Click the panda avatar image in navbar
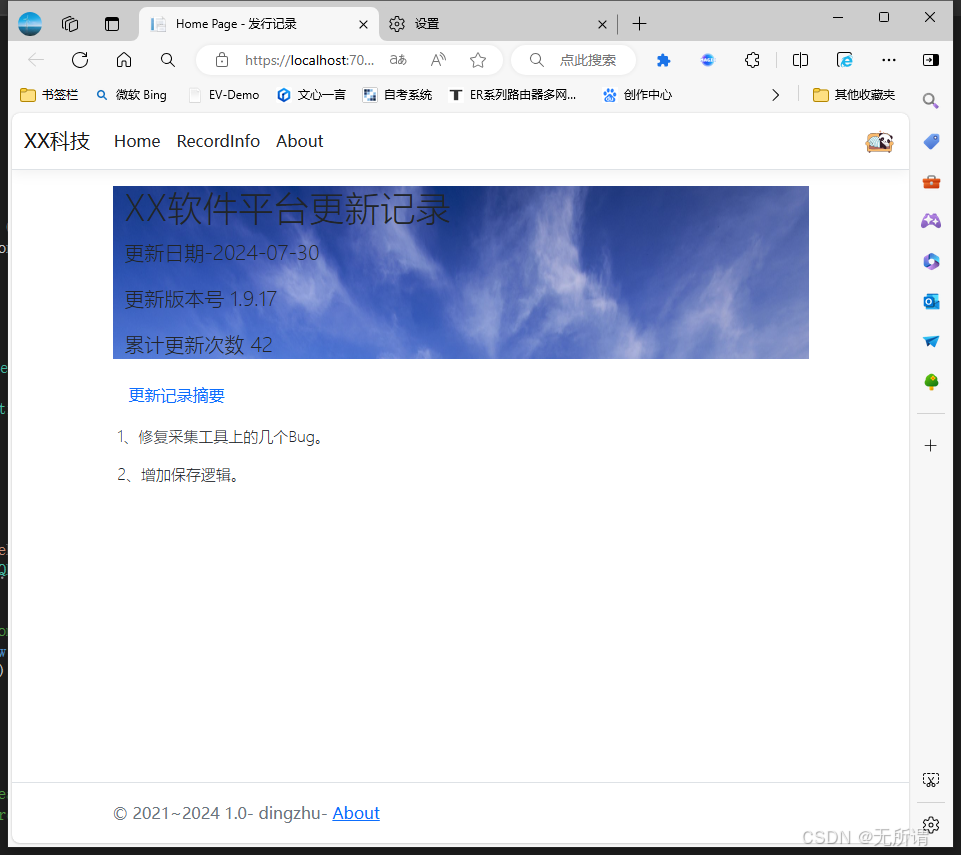 pos(879,142)
